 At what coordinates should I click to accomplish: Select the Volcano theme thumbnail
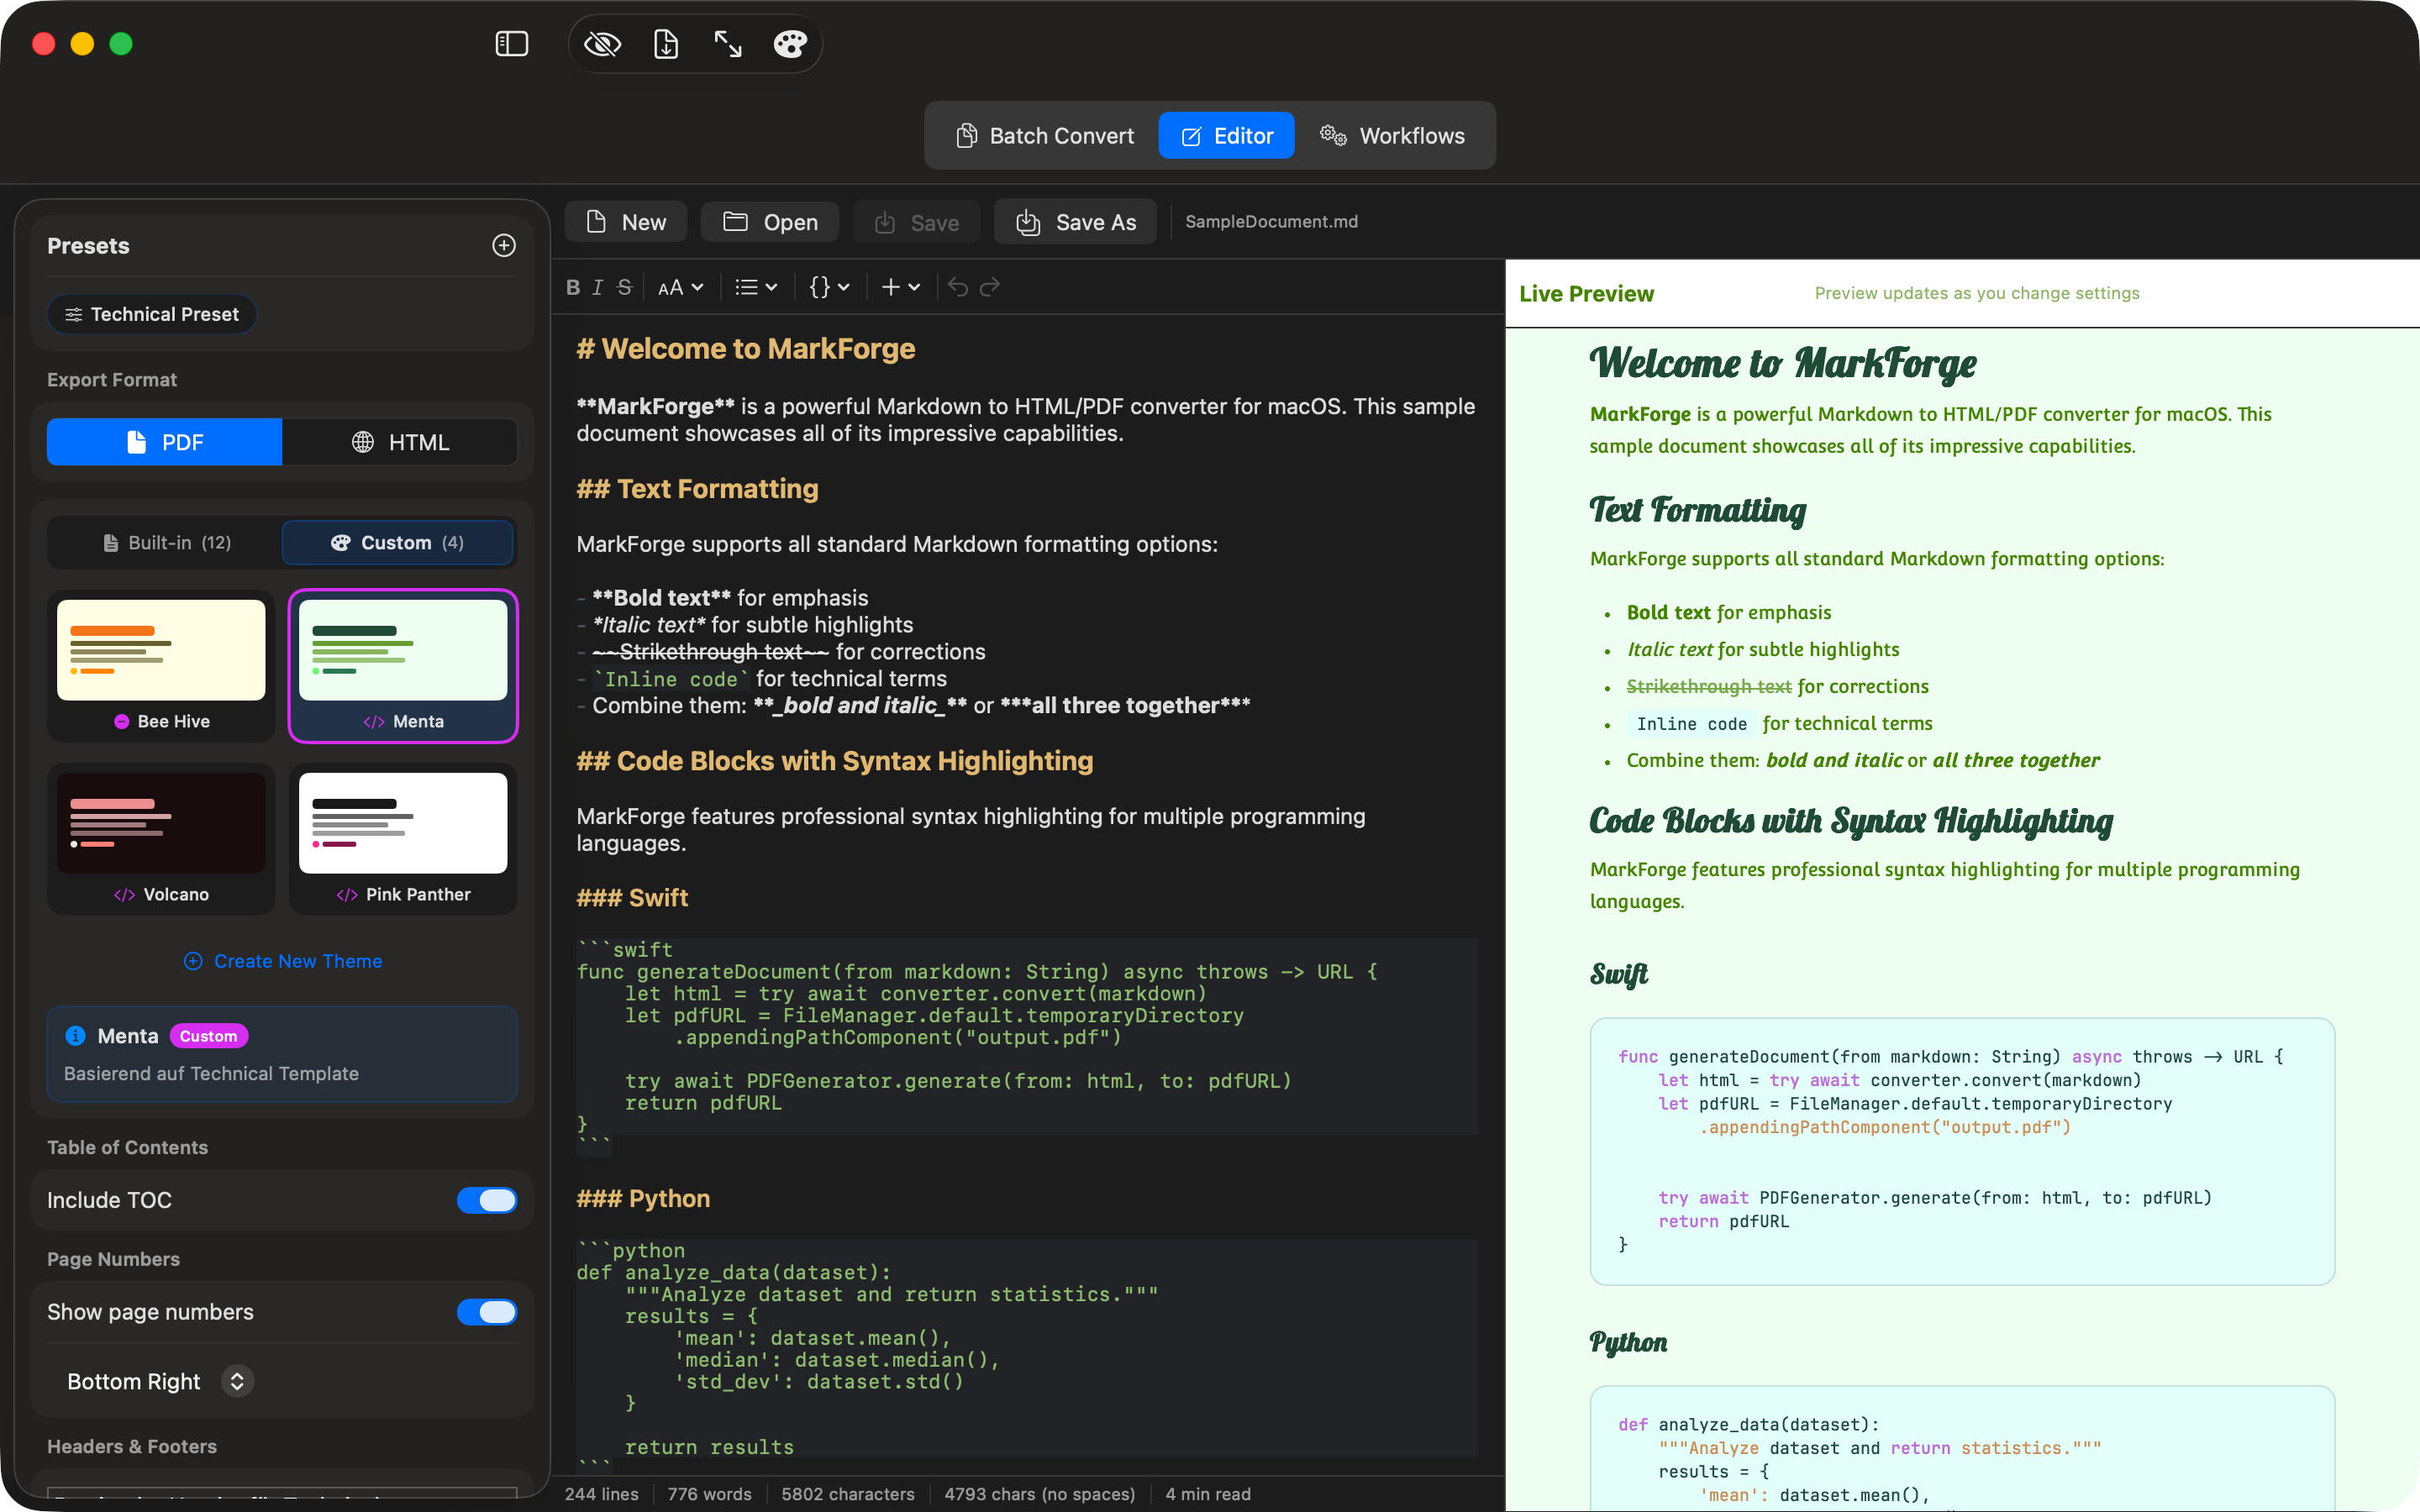(161, 839)
